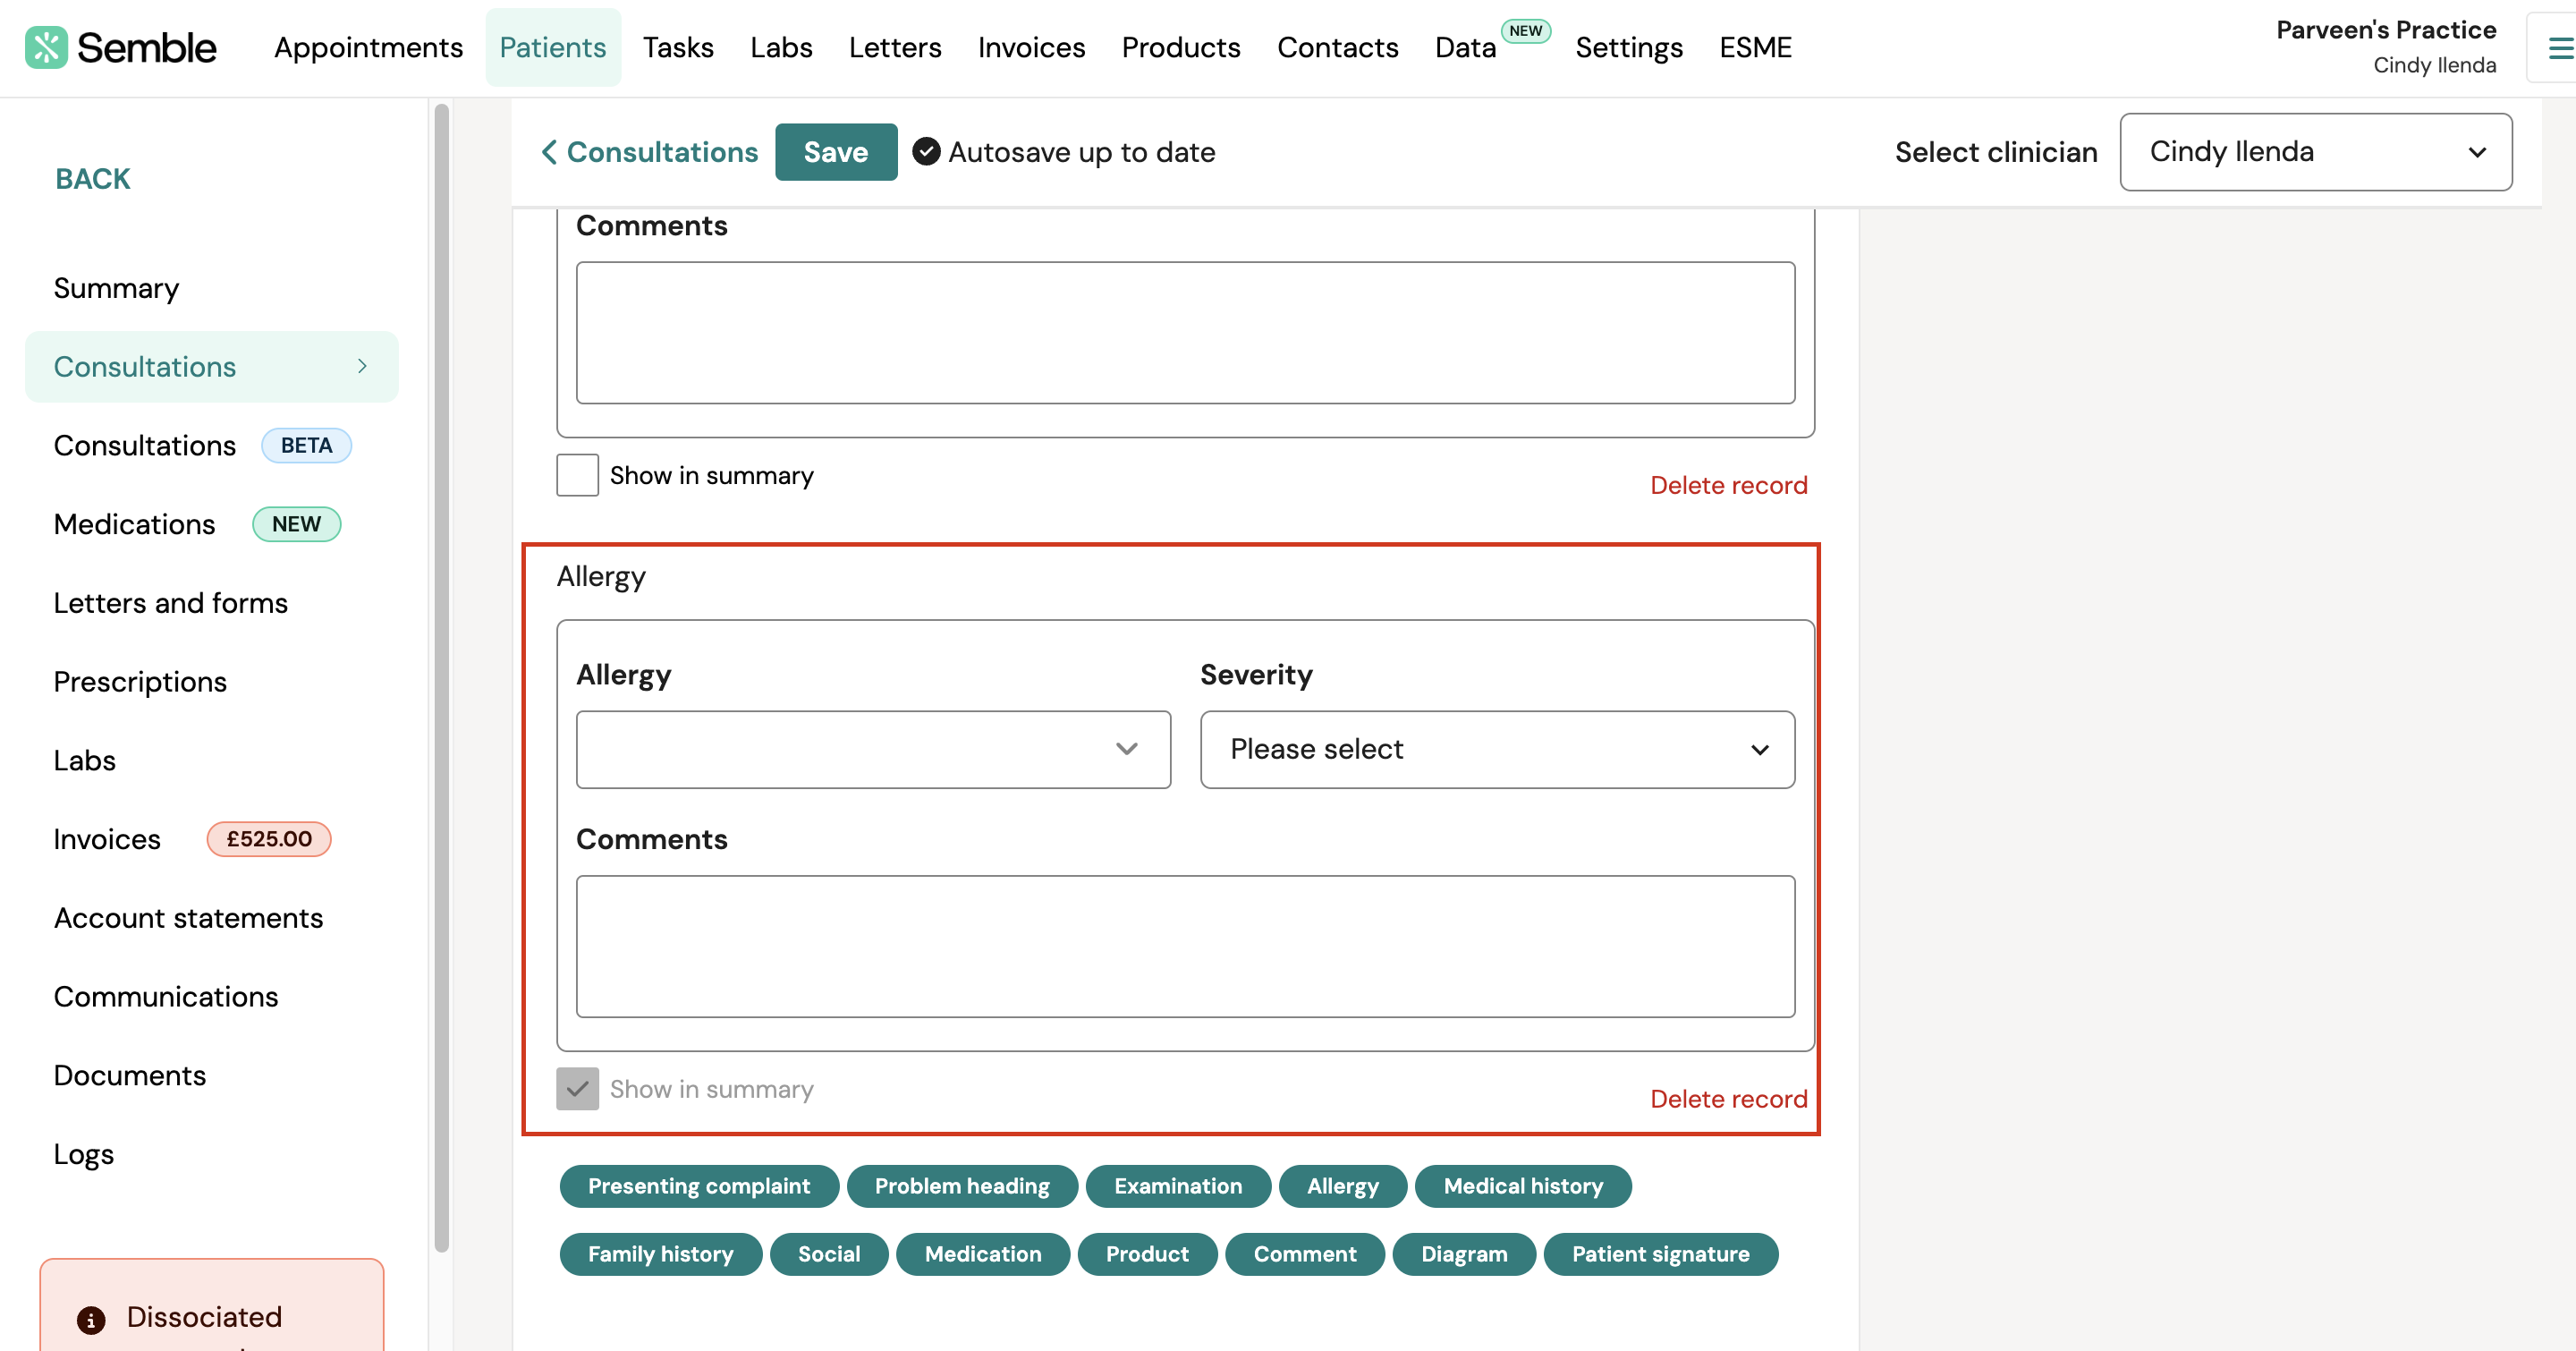
Task: Open Appointments in top navigation
Action: point(368,47)
